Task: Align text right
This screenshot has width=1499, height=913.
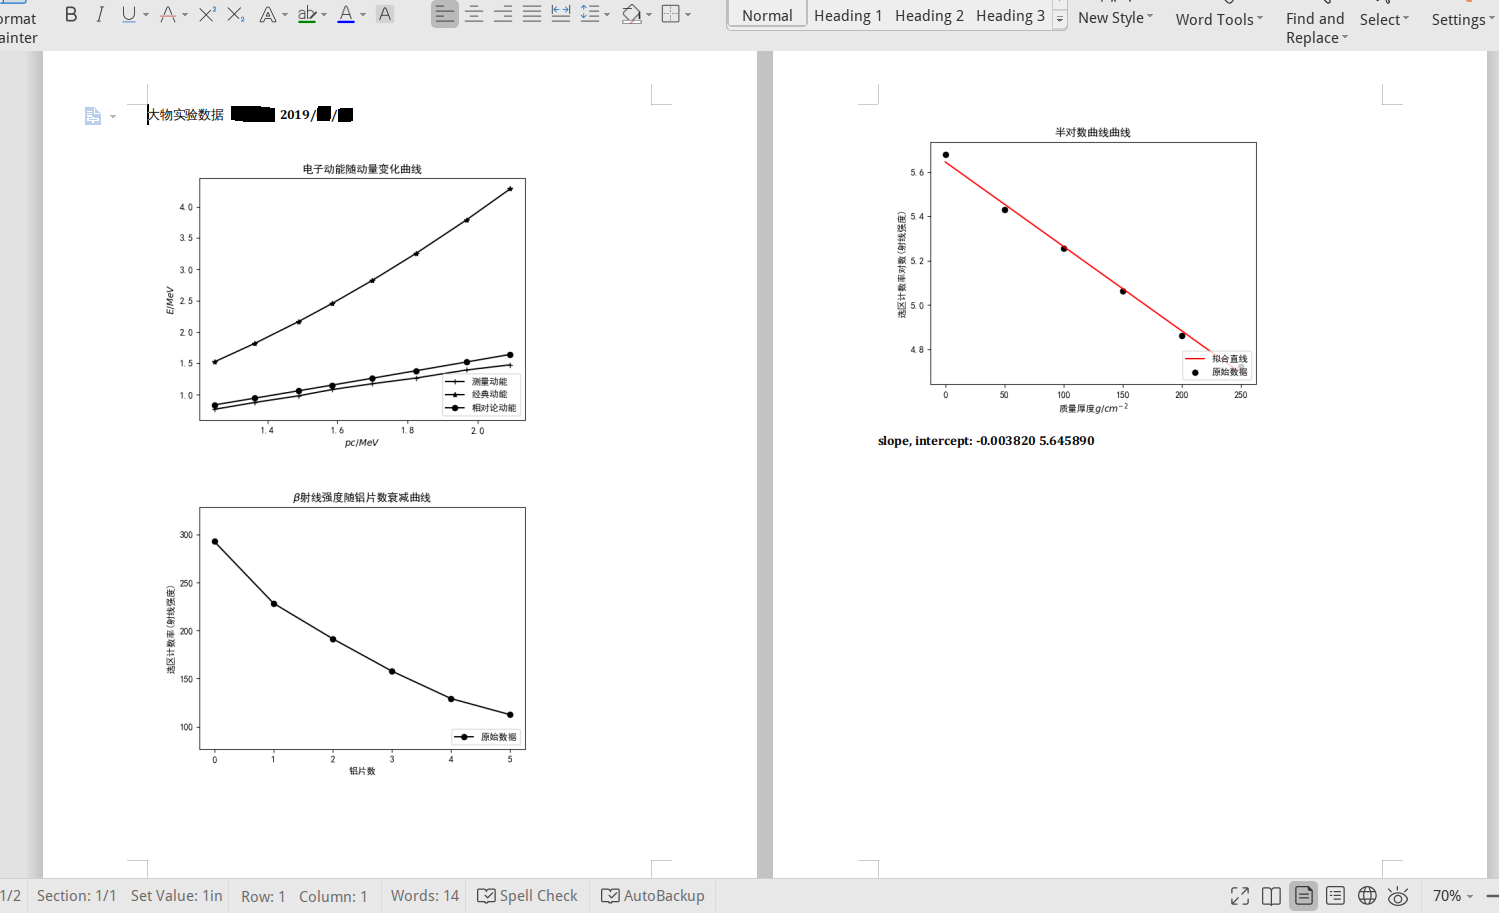Action: point(503,14)
